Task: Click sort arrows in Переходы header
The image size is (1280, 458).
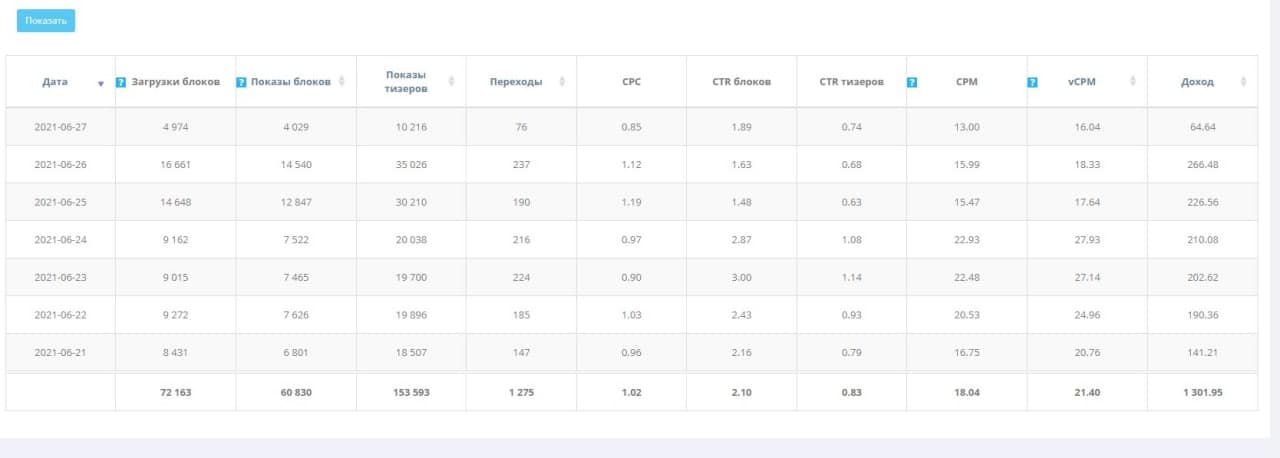Action: [561, 82]
